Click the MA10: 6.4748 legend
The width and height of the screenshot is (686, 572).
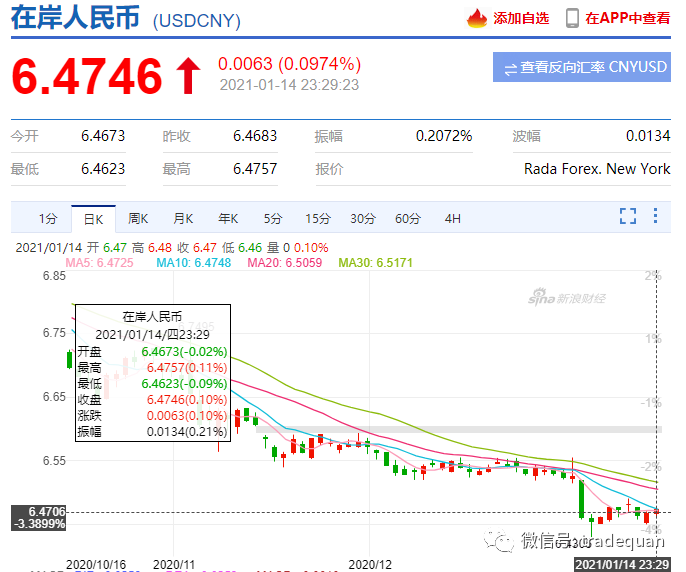pyautogui.click(x=193, y=263)
